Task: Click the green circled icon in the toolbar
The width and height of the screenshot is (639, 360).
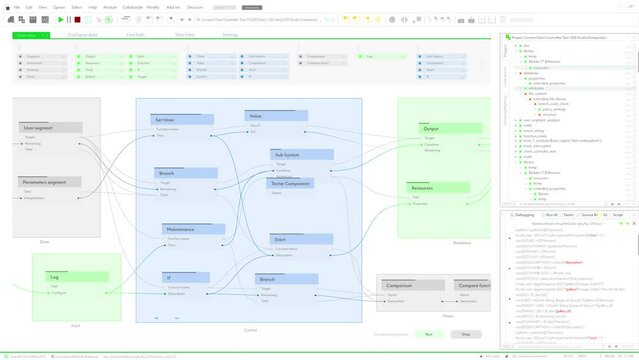Action: point(109,20)
